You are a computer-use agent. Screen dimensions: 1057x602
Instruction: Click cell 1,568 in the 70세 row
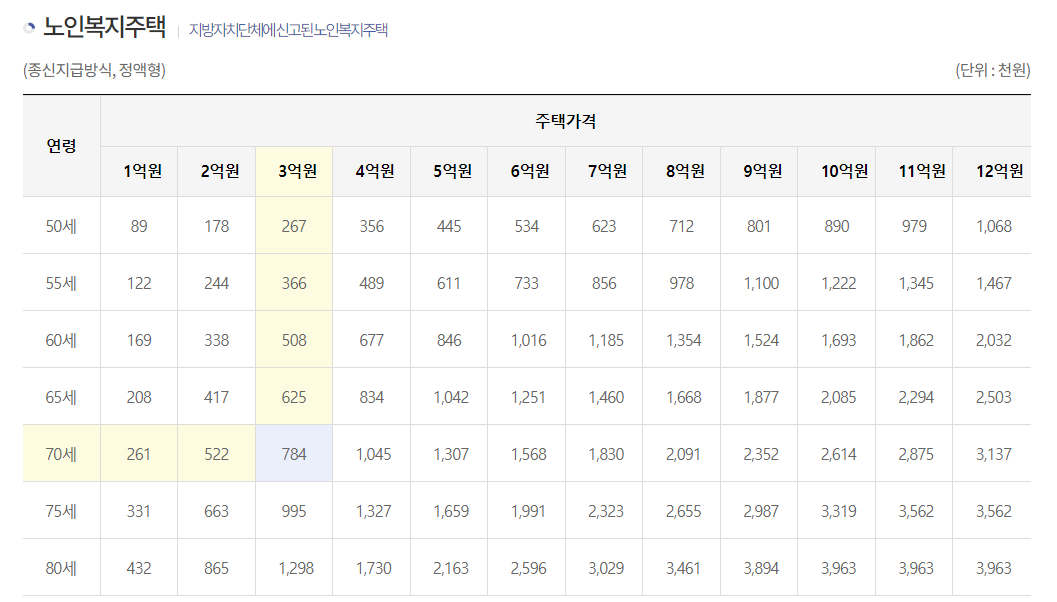pyautogui.click(x=526, y=454)
